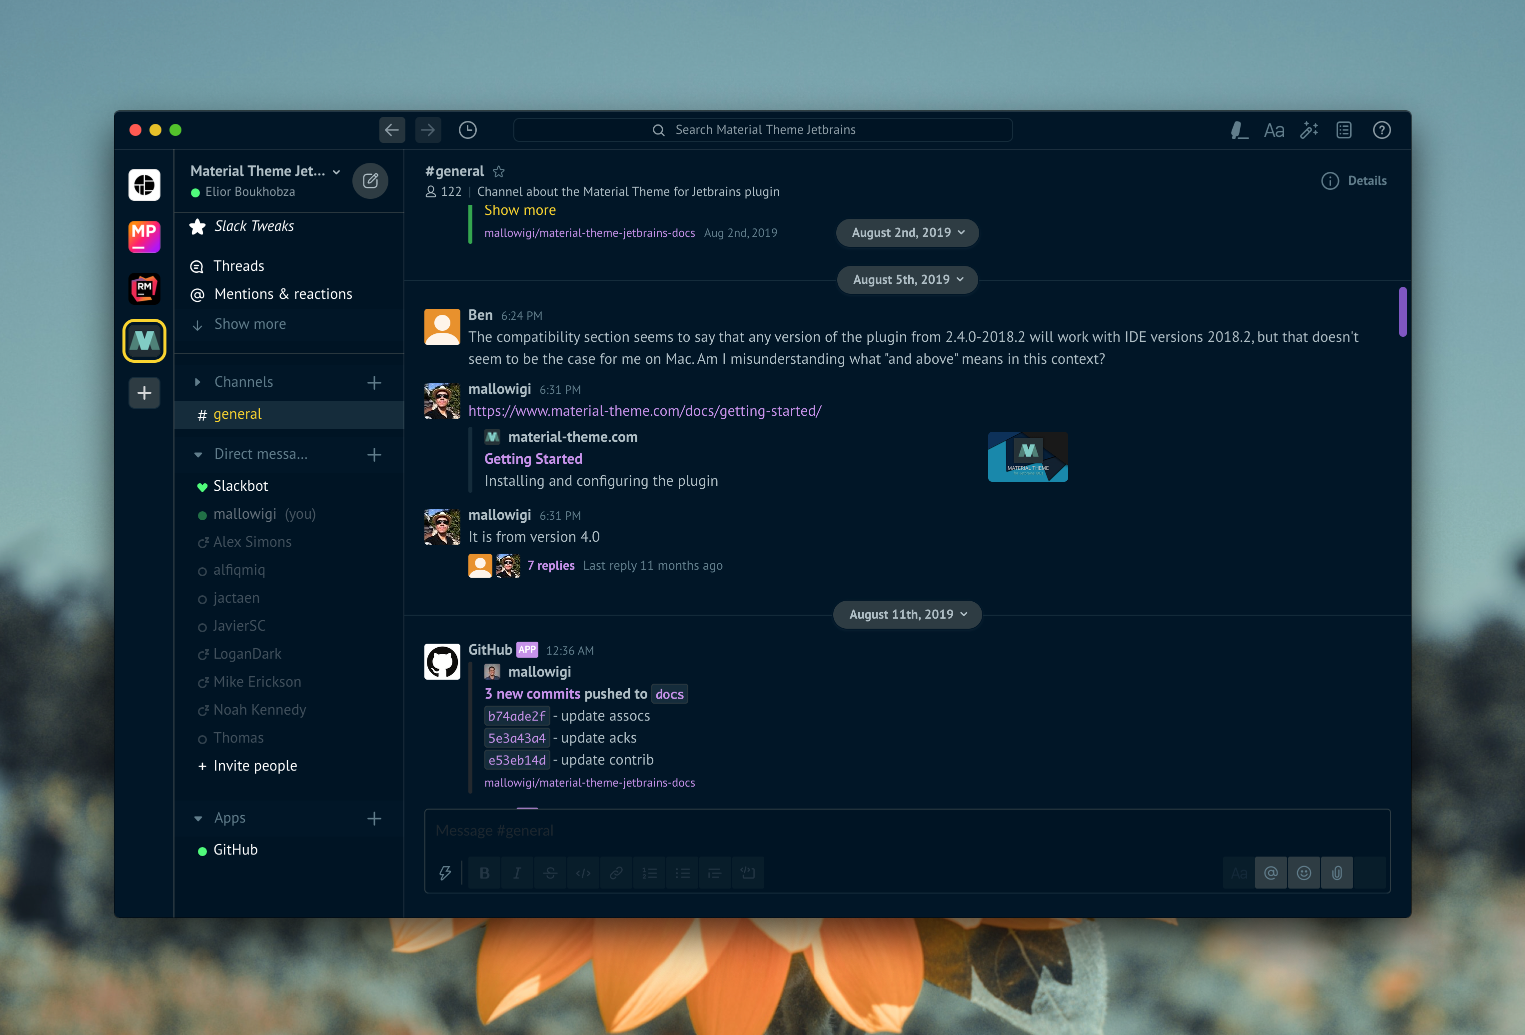Click the highlighter icon in title bar

coord(1239,130)
